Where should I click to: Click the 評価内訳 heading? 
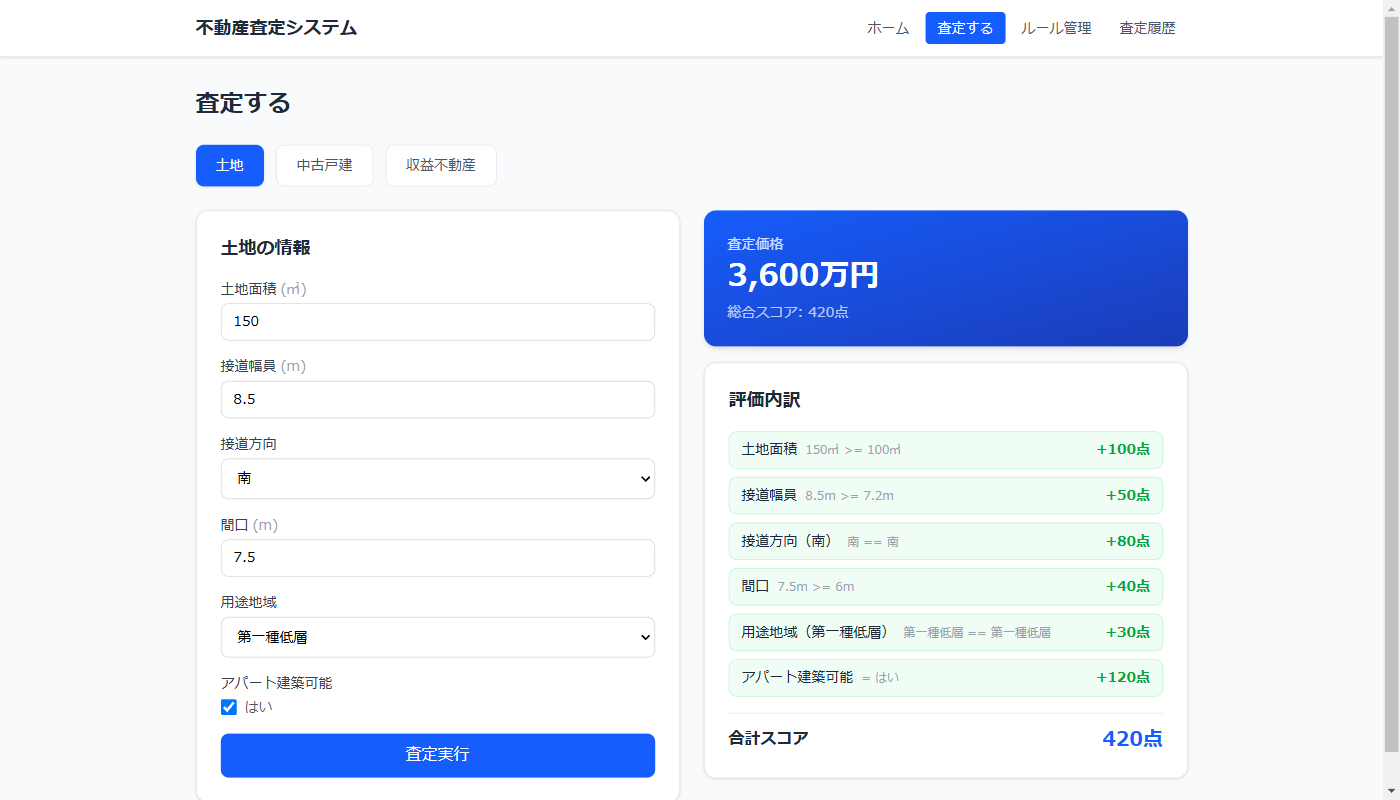click(x=765, y=400)
